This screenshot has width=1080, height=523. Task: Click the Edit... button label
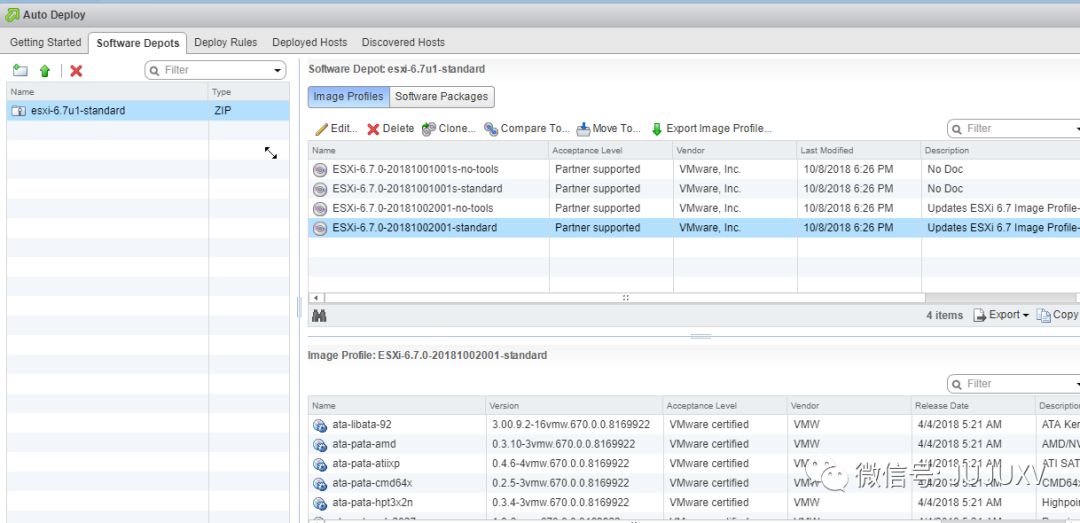(344, 129)
